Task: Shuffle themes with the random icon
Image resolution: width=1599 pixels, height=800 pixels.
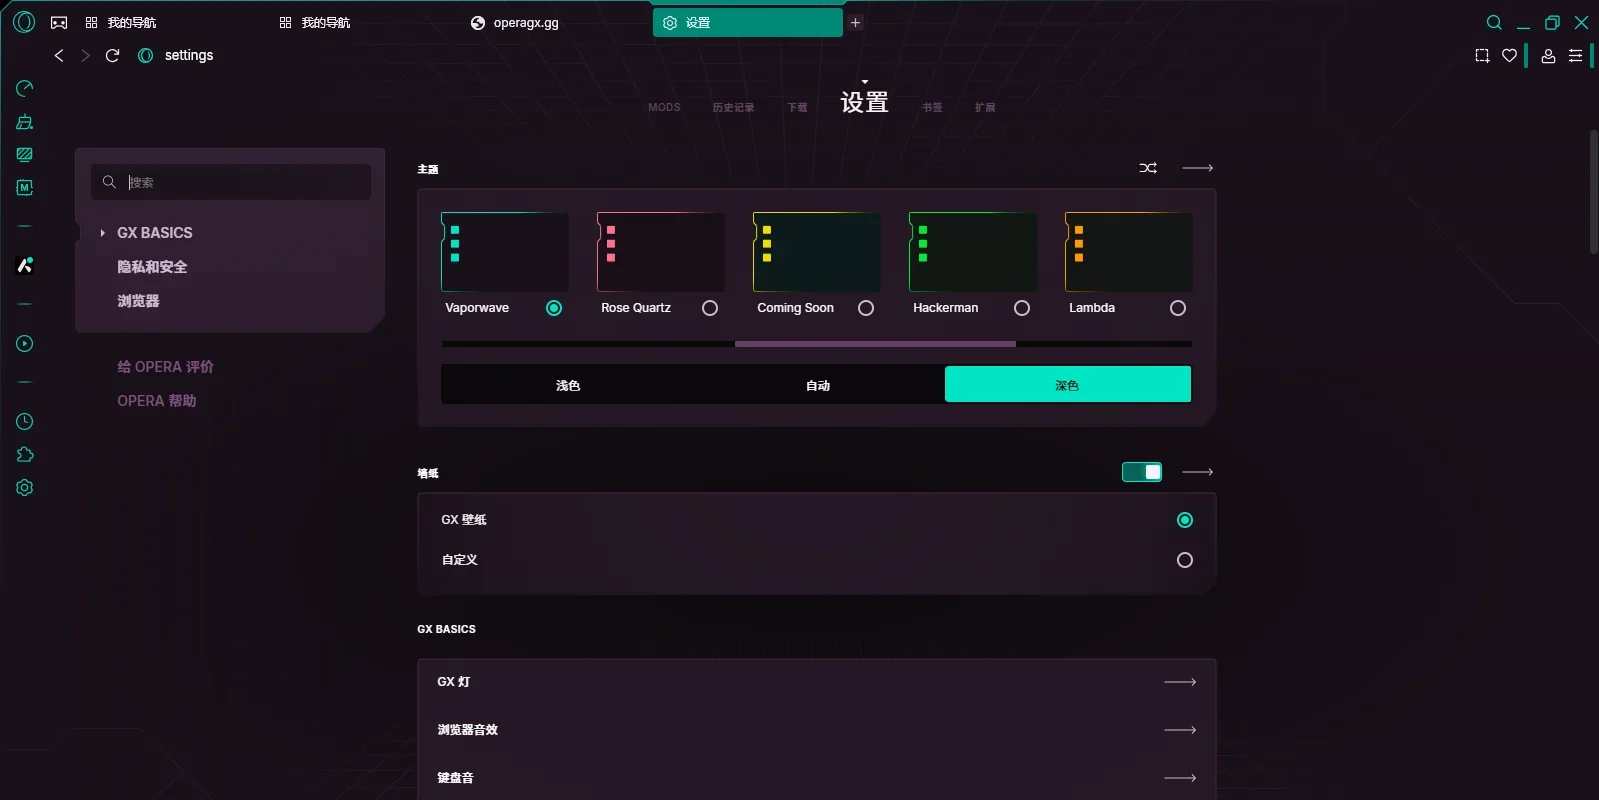Action: coord(1148,168)
